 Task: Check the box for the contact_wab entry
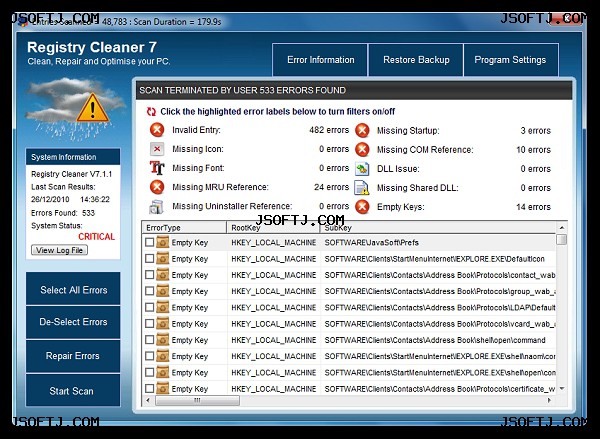(x=150, y=275)
